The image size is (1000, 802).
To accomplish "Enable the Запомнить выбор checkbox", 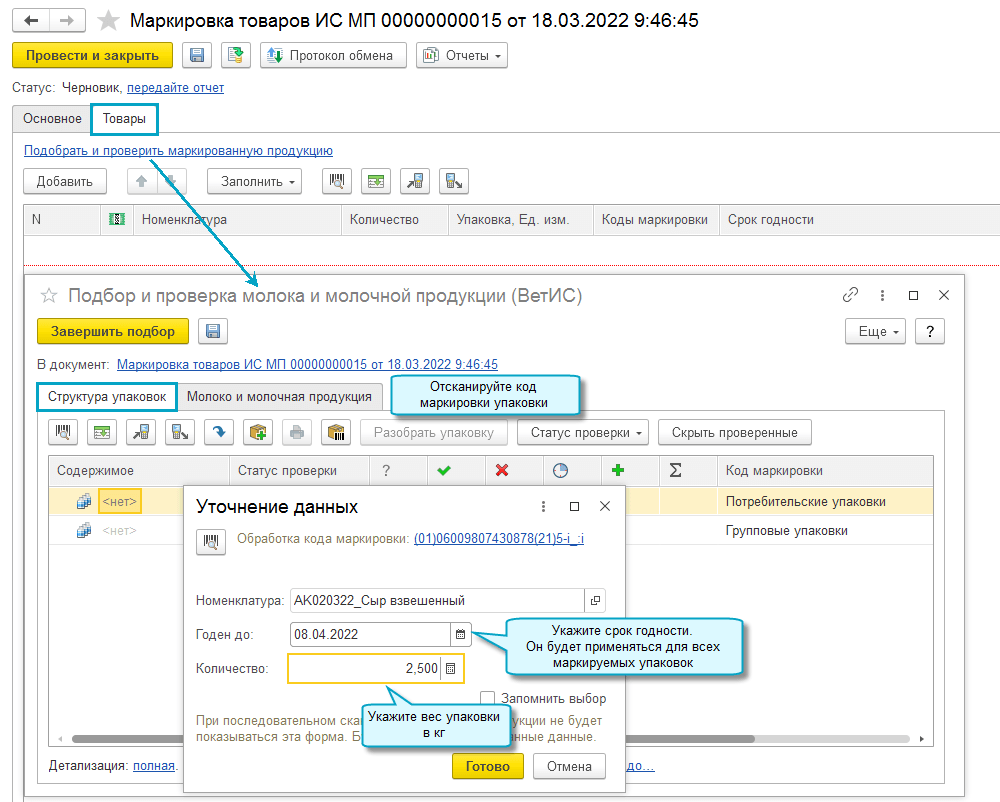I will (x=488, y=698).
